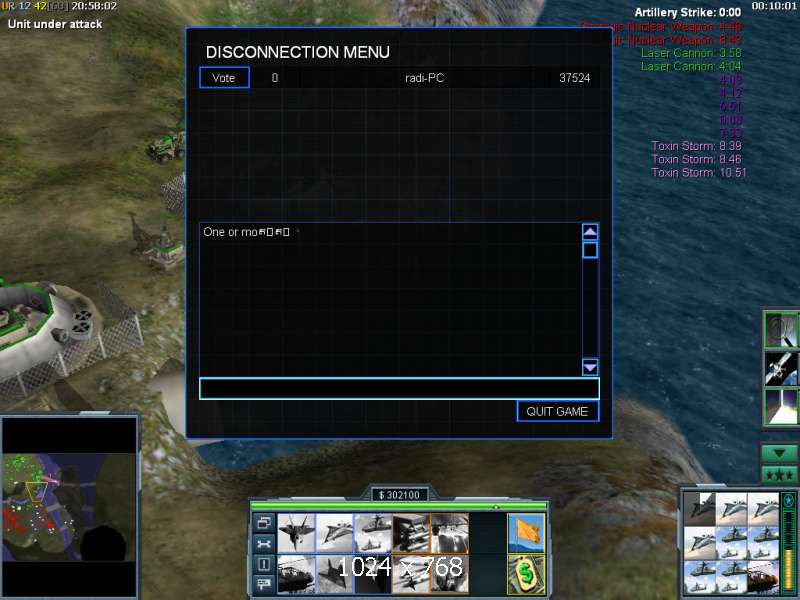Select the warships build icon
The height and width of the screenshot is (600, 800).
pos(372,534)
